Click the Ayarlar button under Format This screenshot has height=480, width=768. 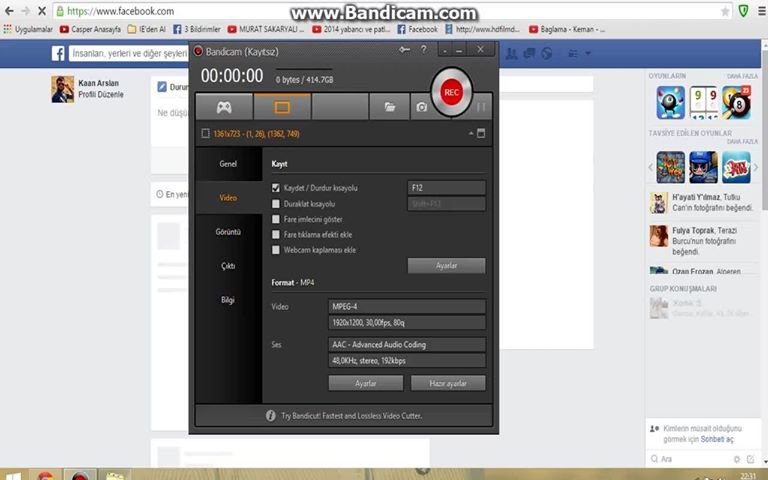[x=366, y=383]
